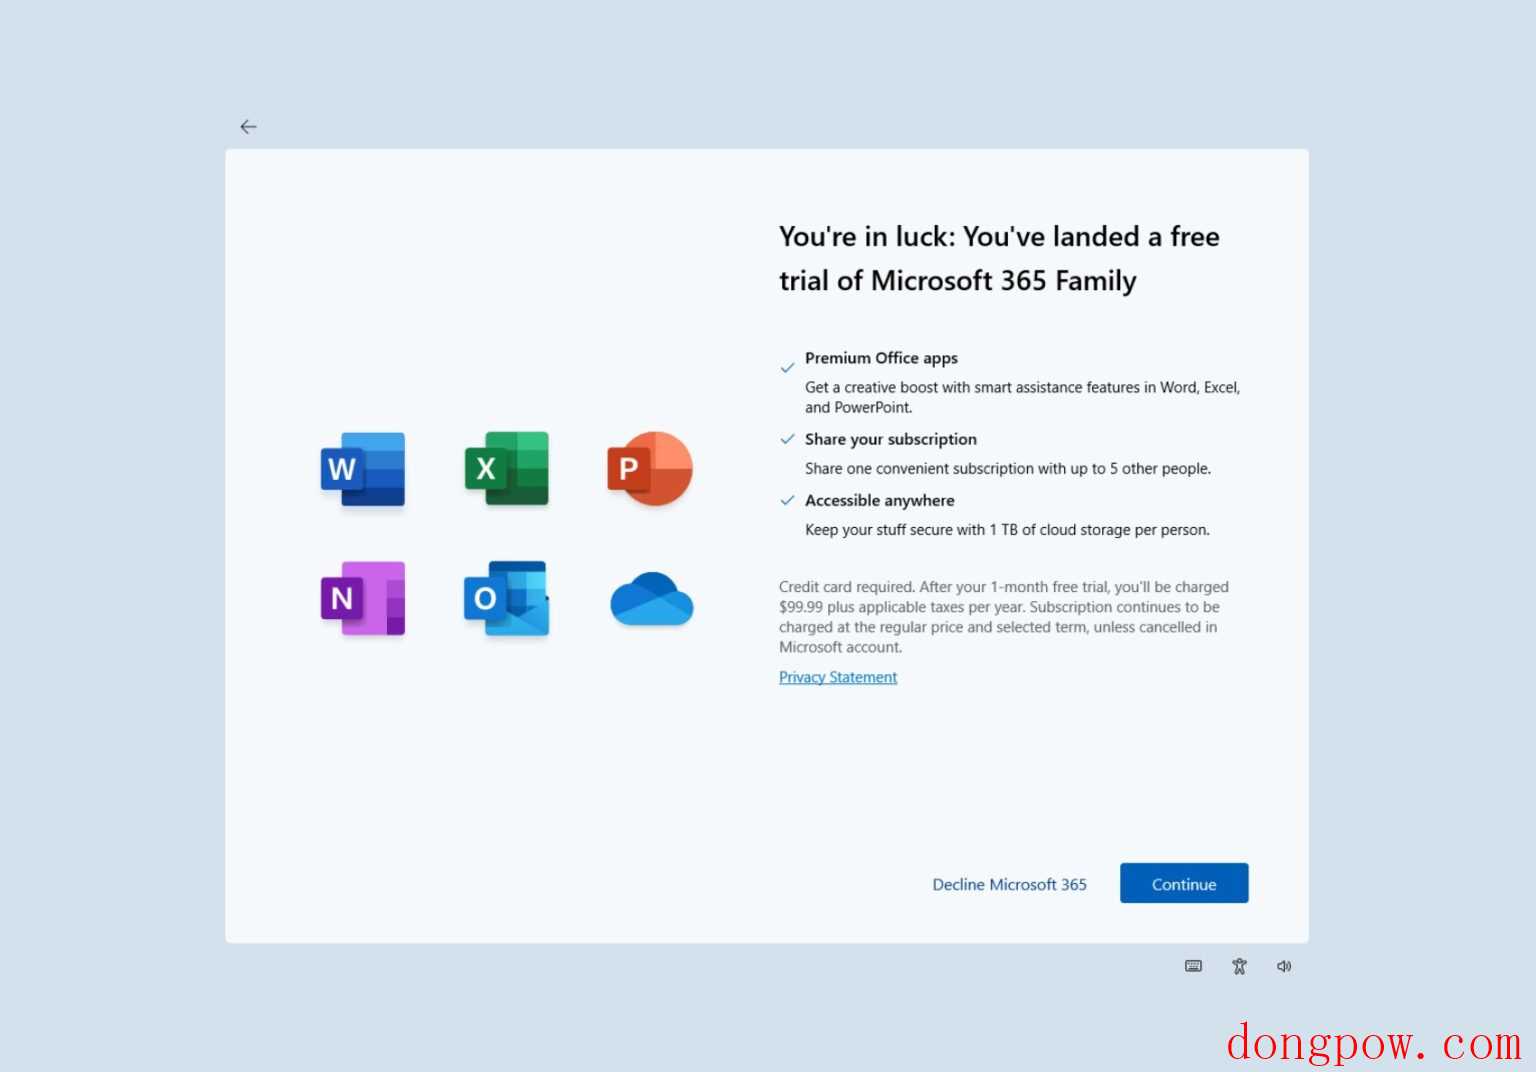This screenshot has height=1072, width=1536.
Task: Click the Outlook app icon
Action: tap(507, 598)
